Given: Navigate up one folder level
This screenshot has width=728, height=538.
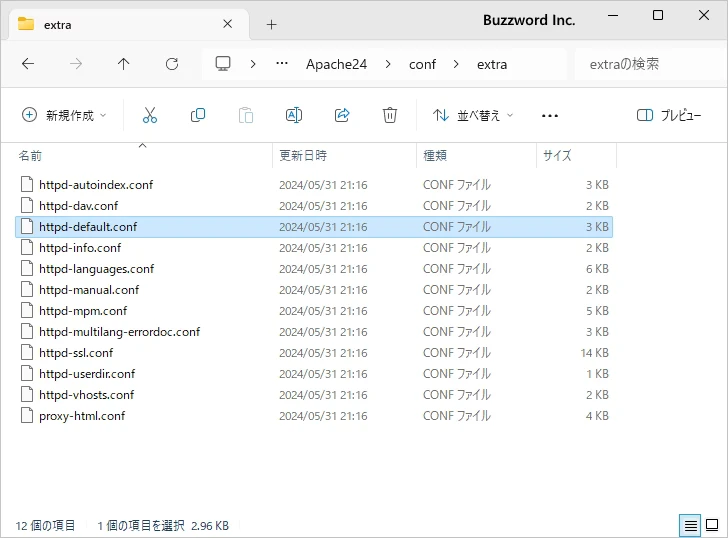Looking at the screenshot, I should point(124,64).
